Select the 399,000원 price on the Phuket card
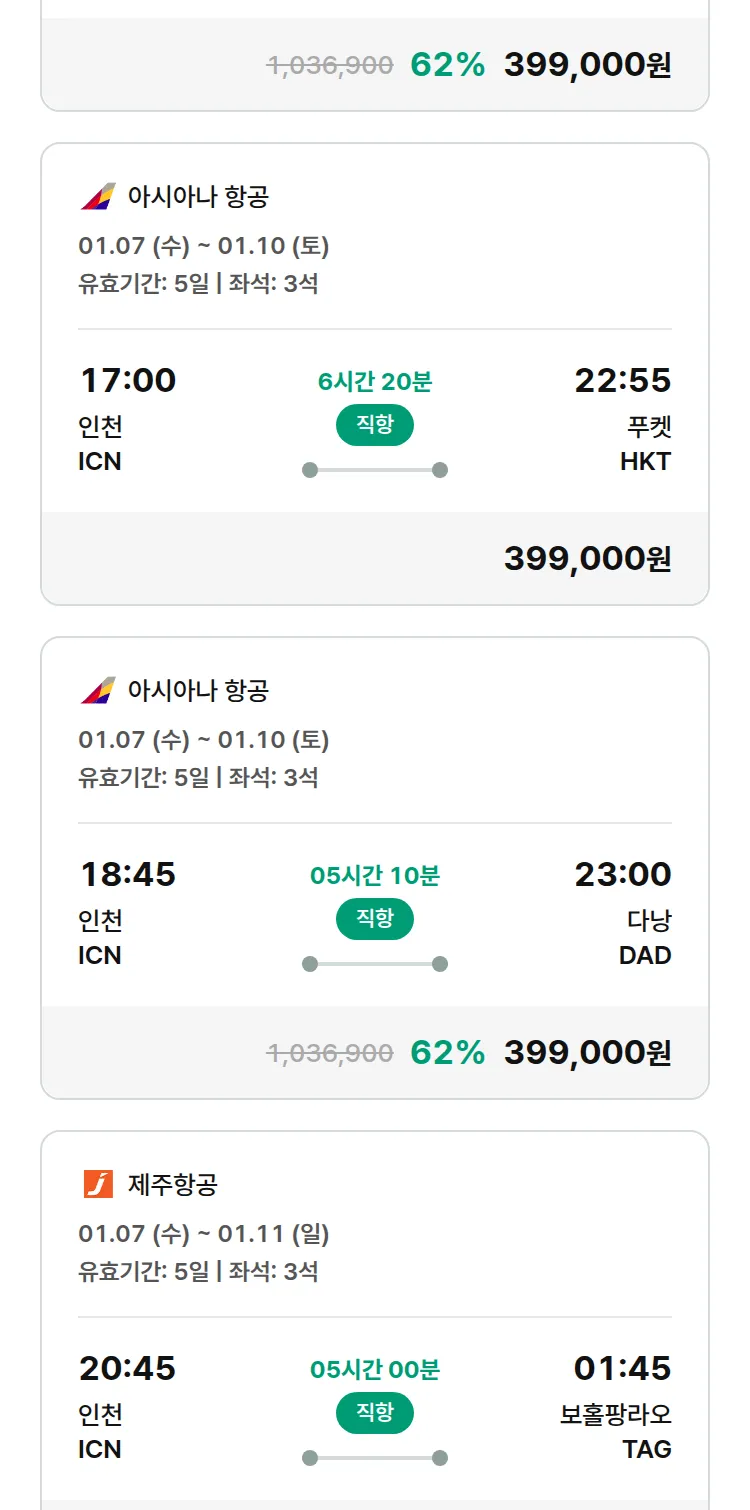 pyautogui.click(x=587, y=559)
